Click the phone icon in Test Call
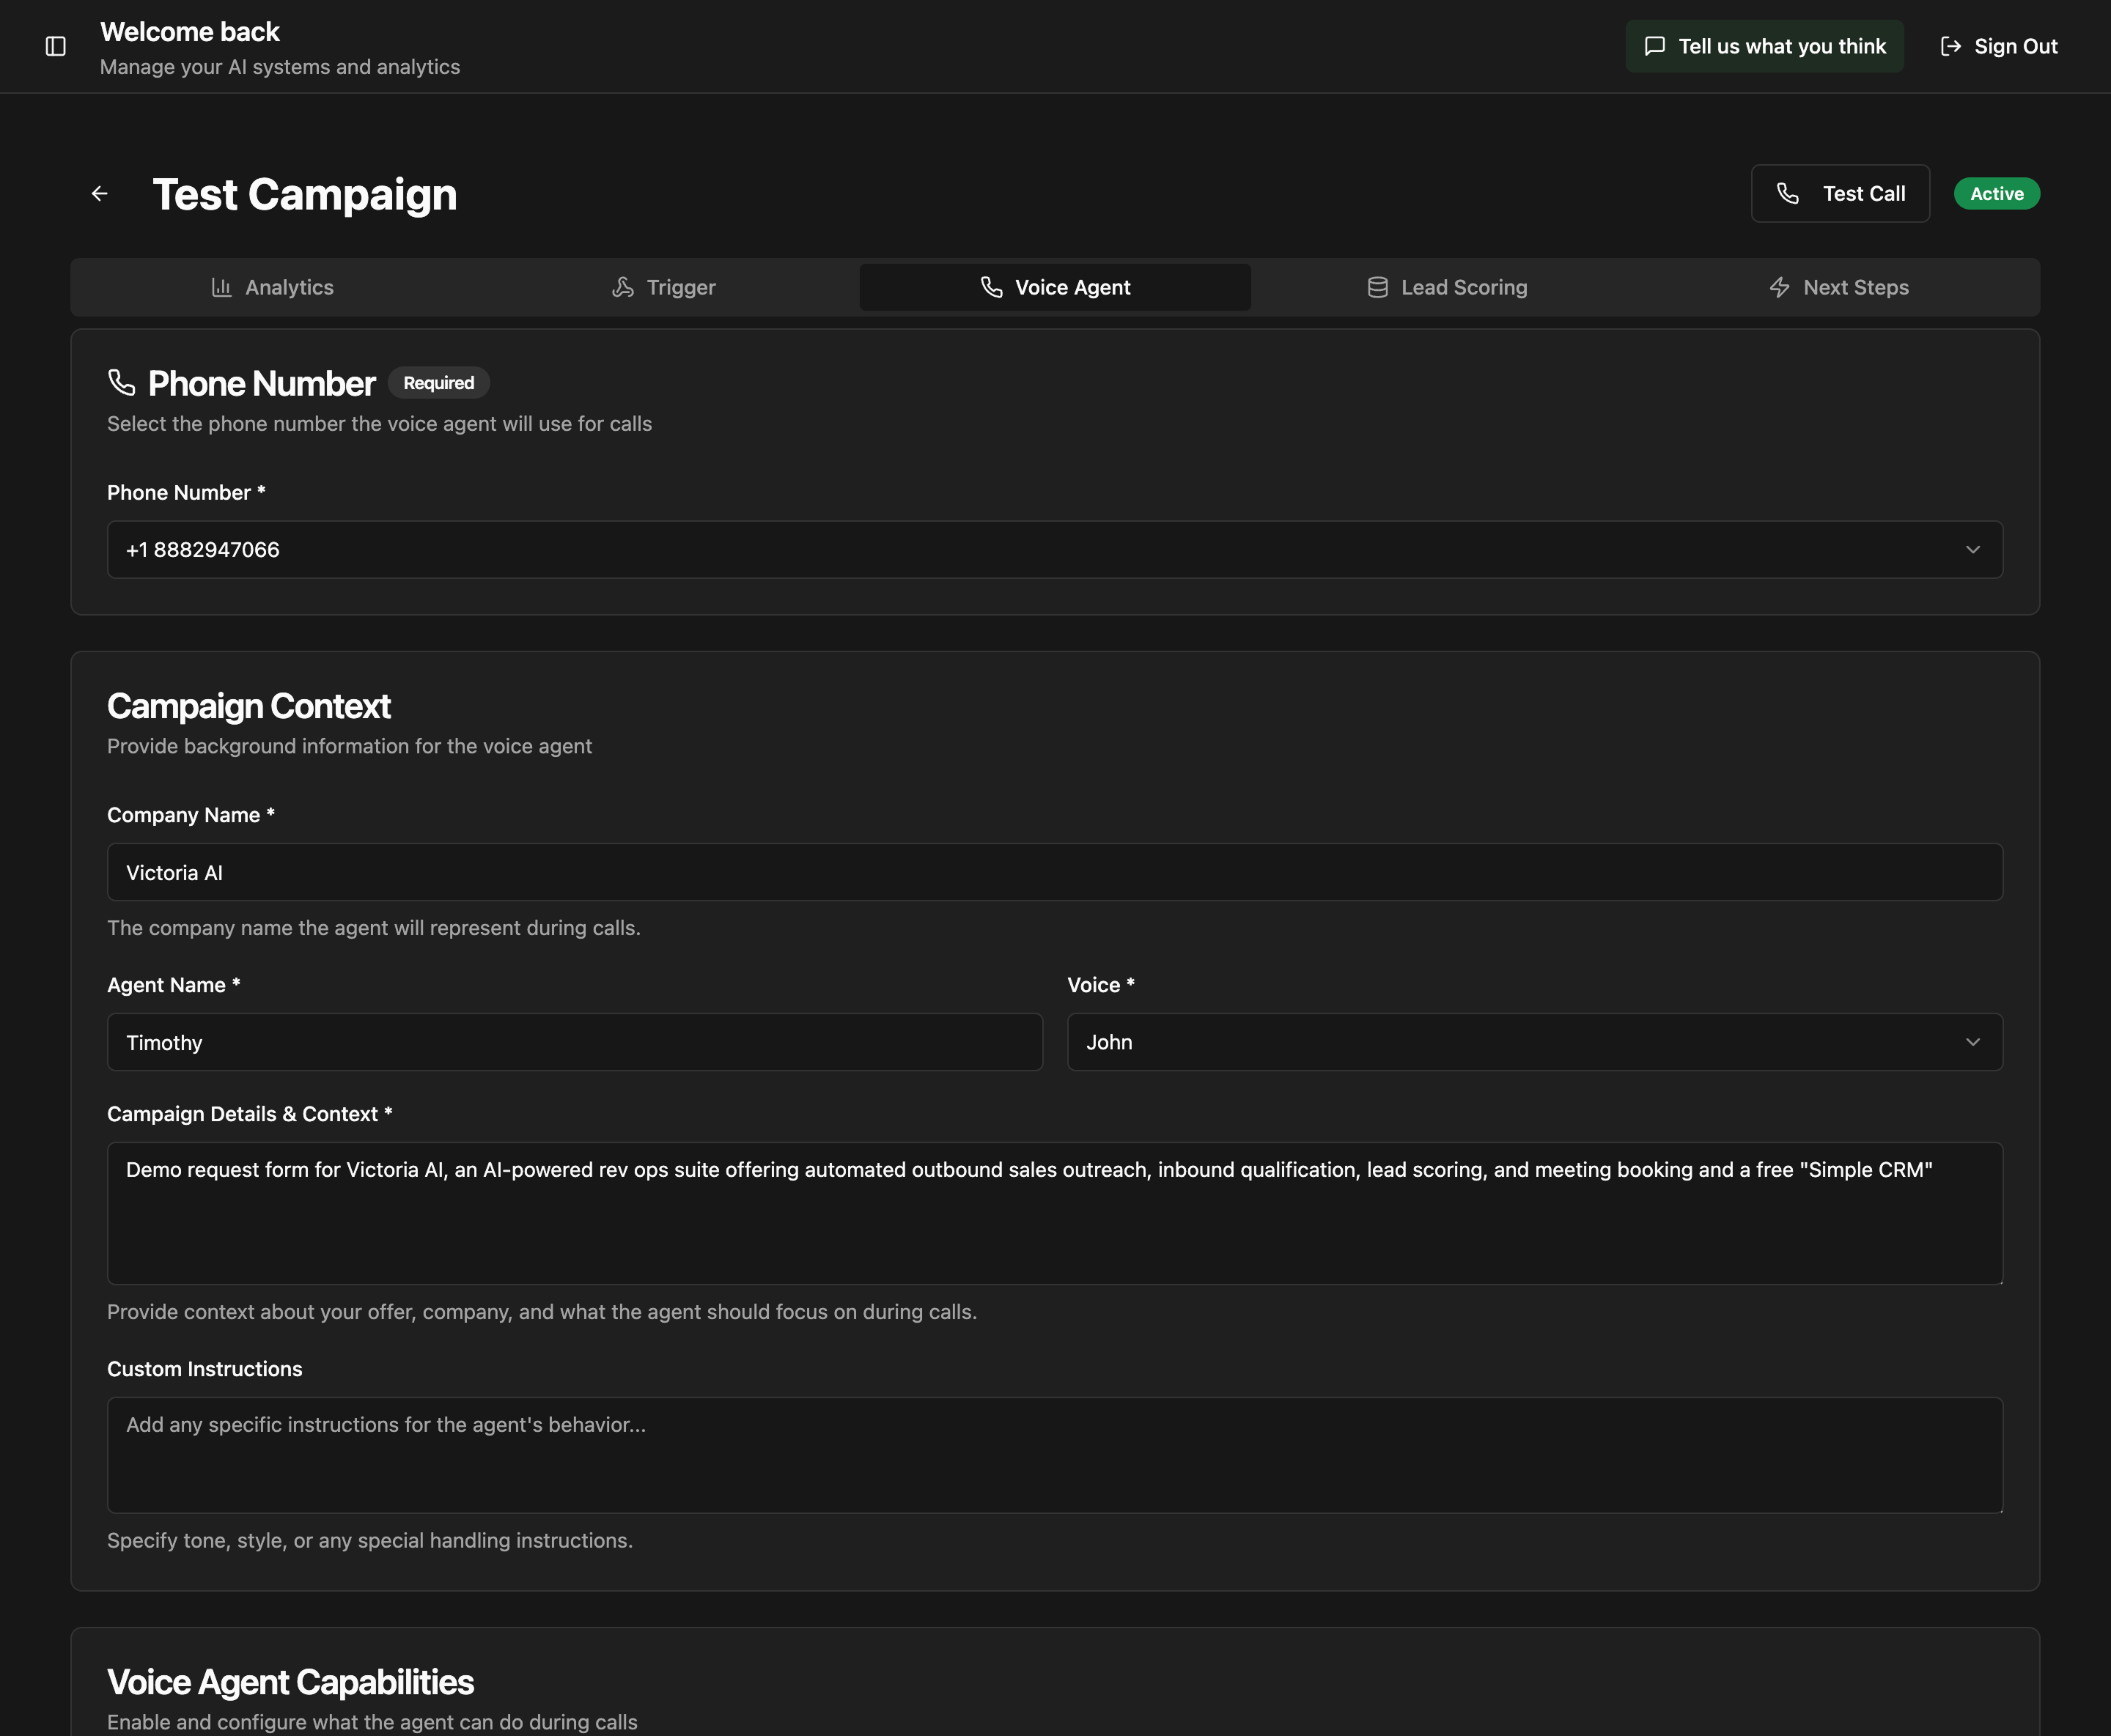This screenshot has width=2111, height=1736. (x=1788, y=194)
